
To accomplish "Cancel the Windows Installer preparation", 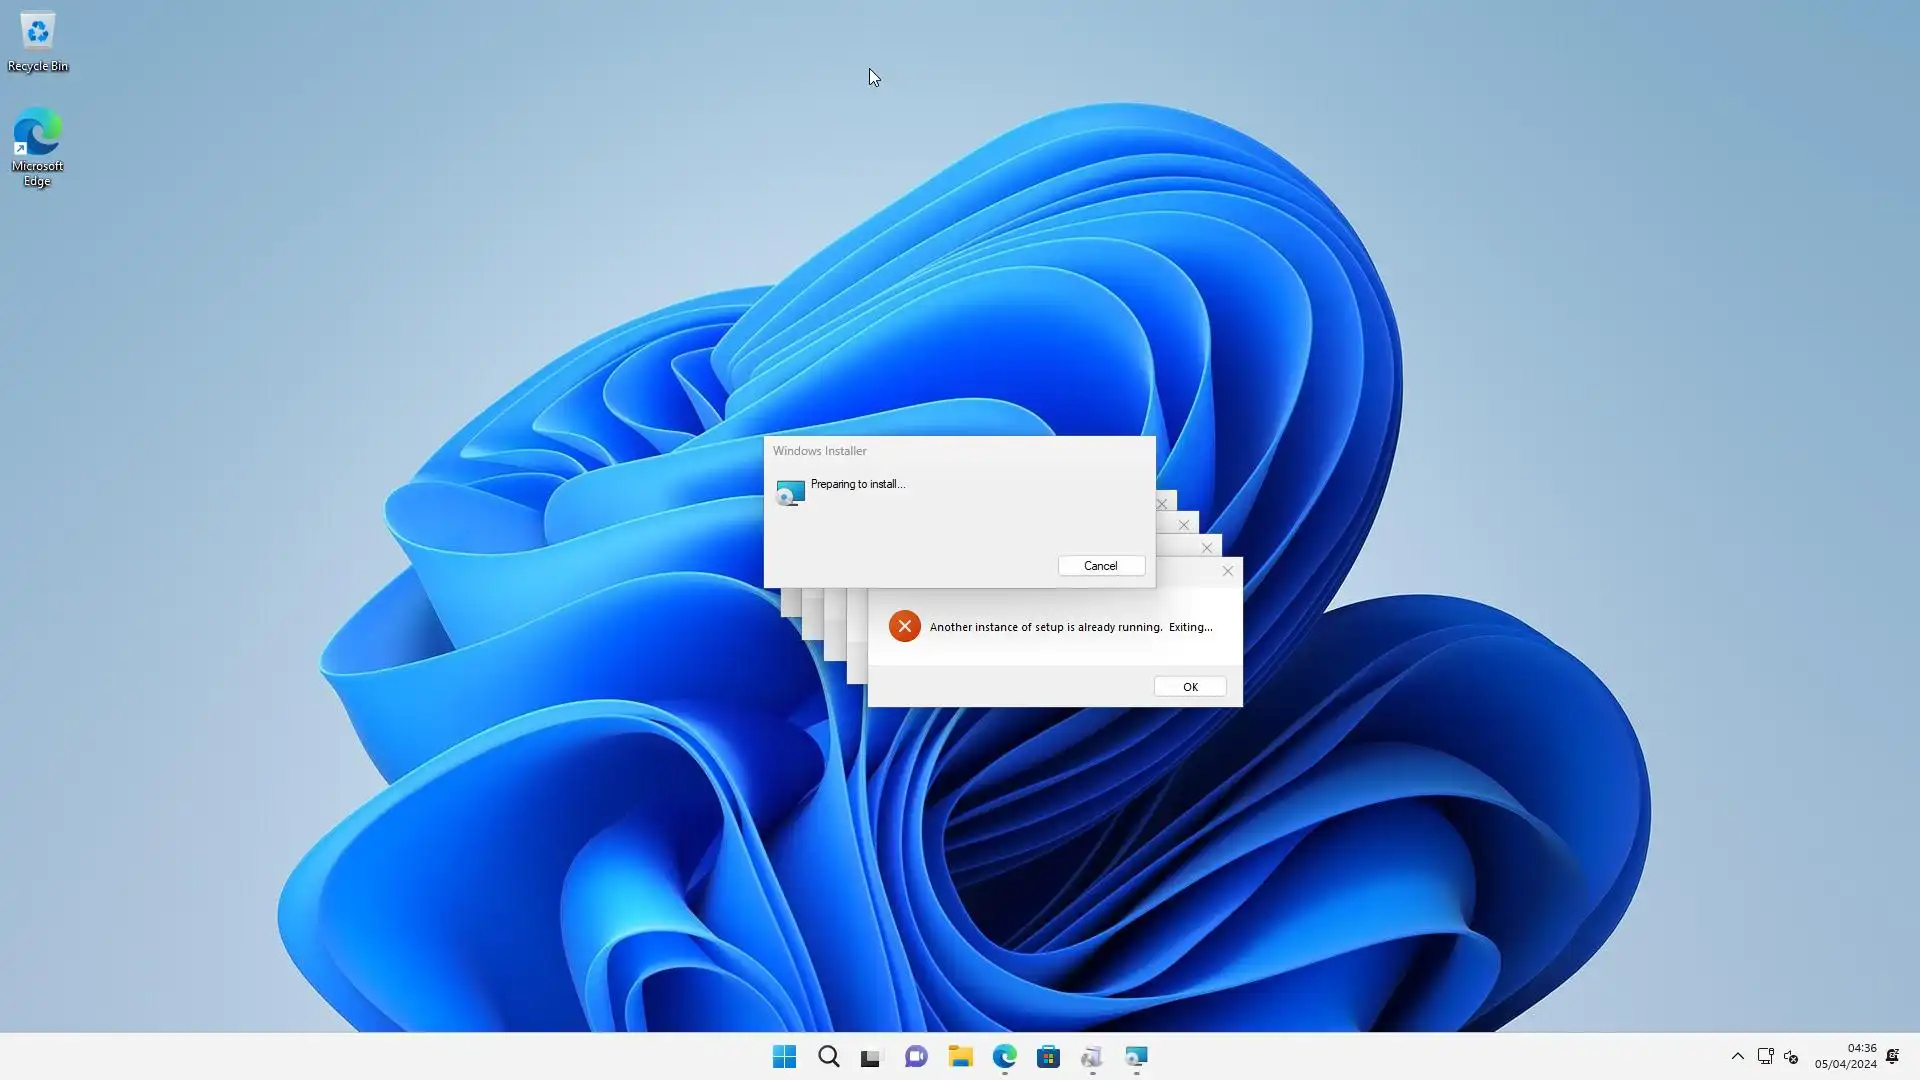I will tap(1101, 566).
